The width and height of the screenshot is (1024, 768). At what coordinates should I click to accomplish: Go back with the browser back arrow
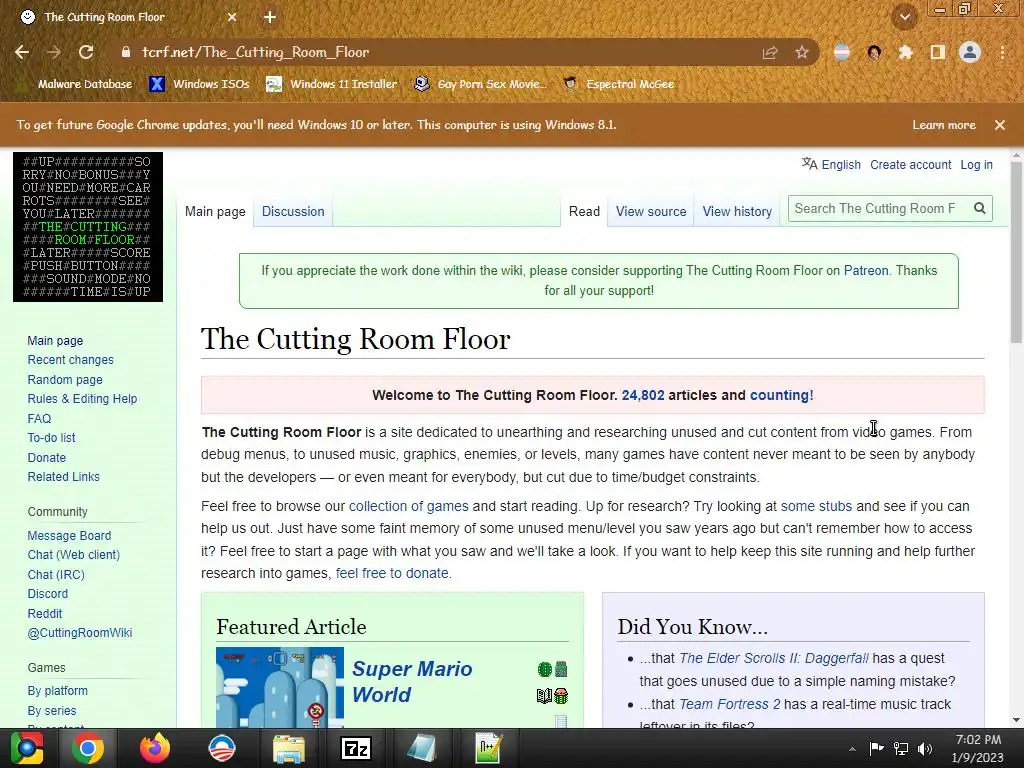(22, 52)
